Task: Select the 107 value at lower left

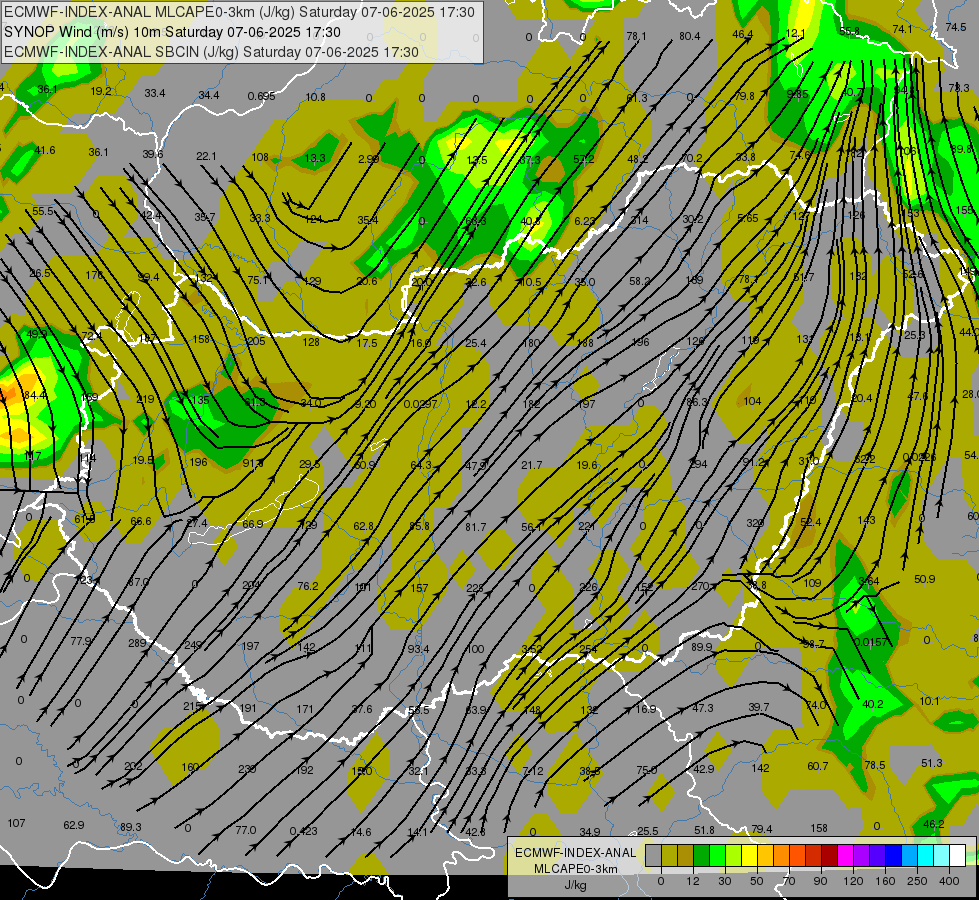Action: 16,823
